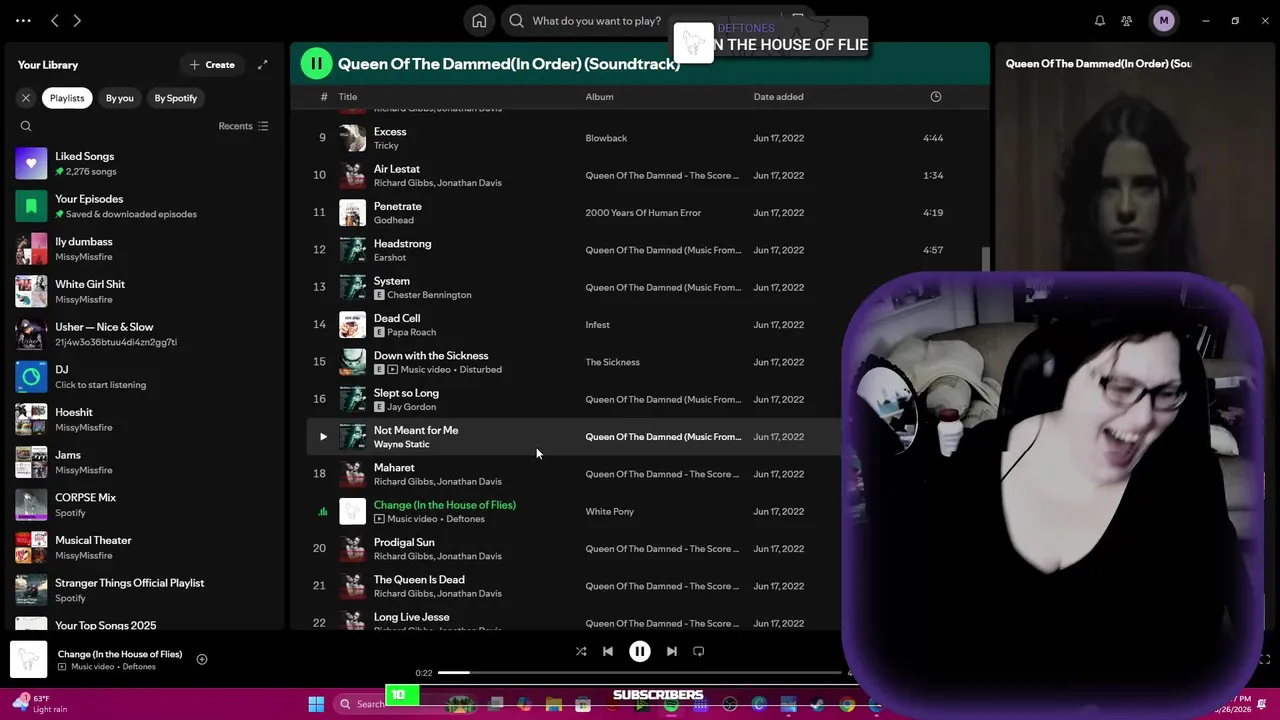Sort tracks by duration clock icon
Viewport: 1280px width, 720px height.
click(x=936, y=97)
